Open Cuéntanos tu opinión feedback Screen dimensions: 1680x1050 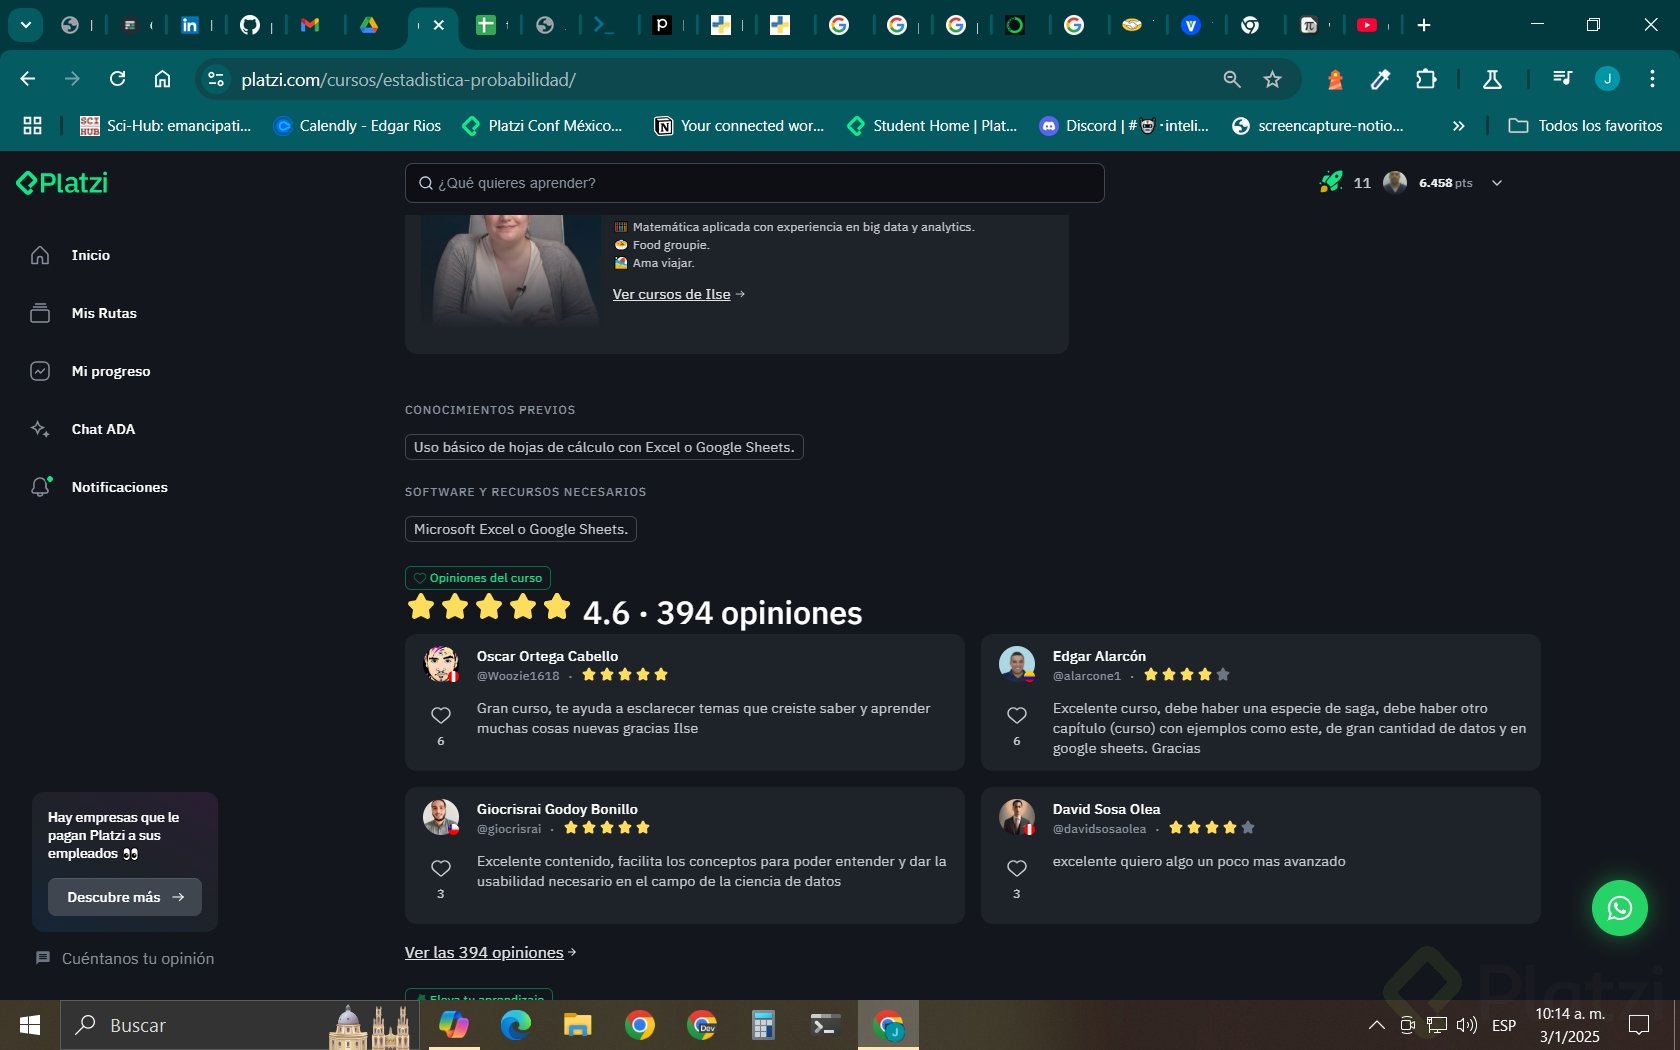coord(125,958)
